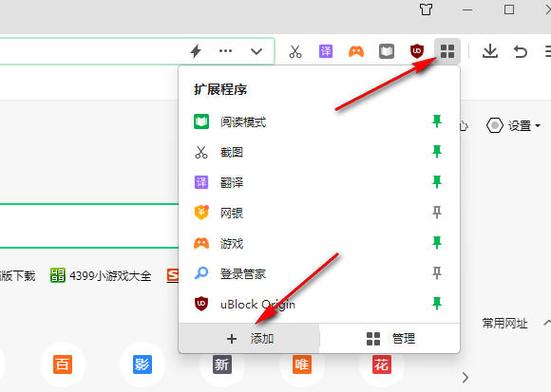
Task: Open the purple translate toolbar icon
Action: (326, 51)
